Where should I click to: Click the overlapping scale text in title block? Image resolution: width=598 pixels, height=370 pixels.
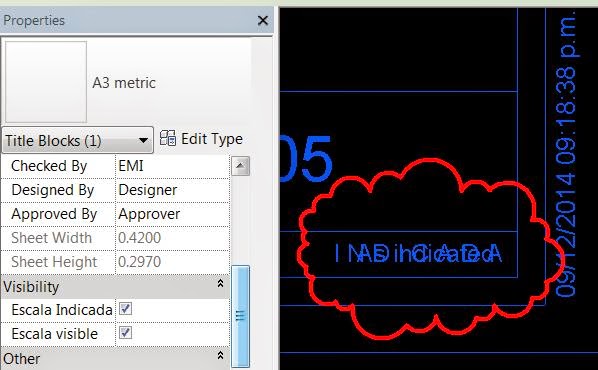coord(418,253)
